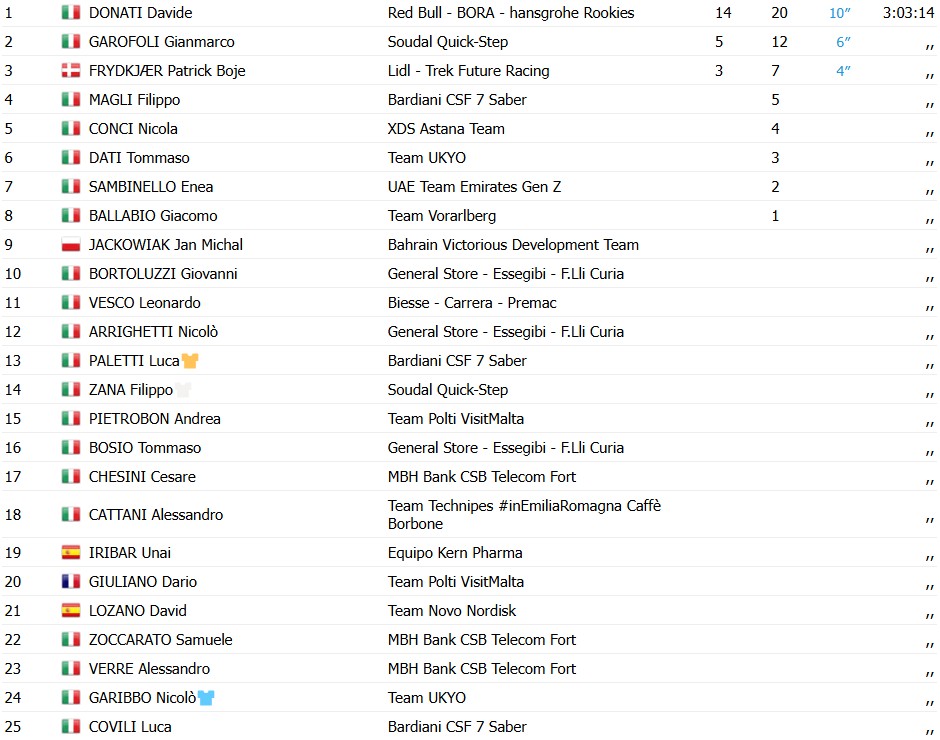Click the 4″ bonus time for FRYDKJÆR
Screen dimensions: 940x740
click(843, 71)
